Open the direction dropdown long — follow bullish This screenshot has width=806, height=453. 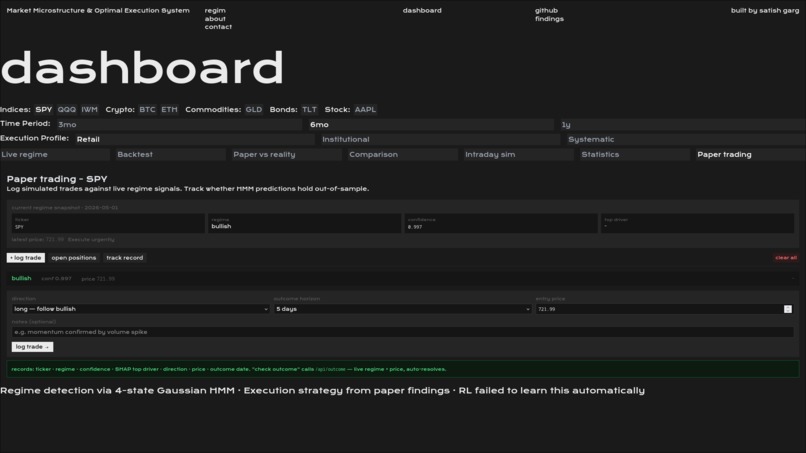(x=140, y=309)
